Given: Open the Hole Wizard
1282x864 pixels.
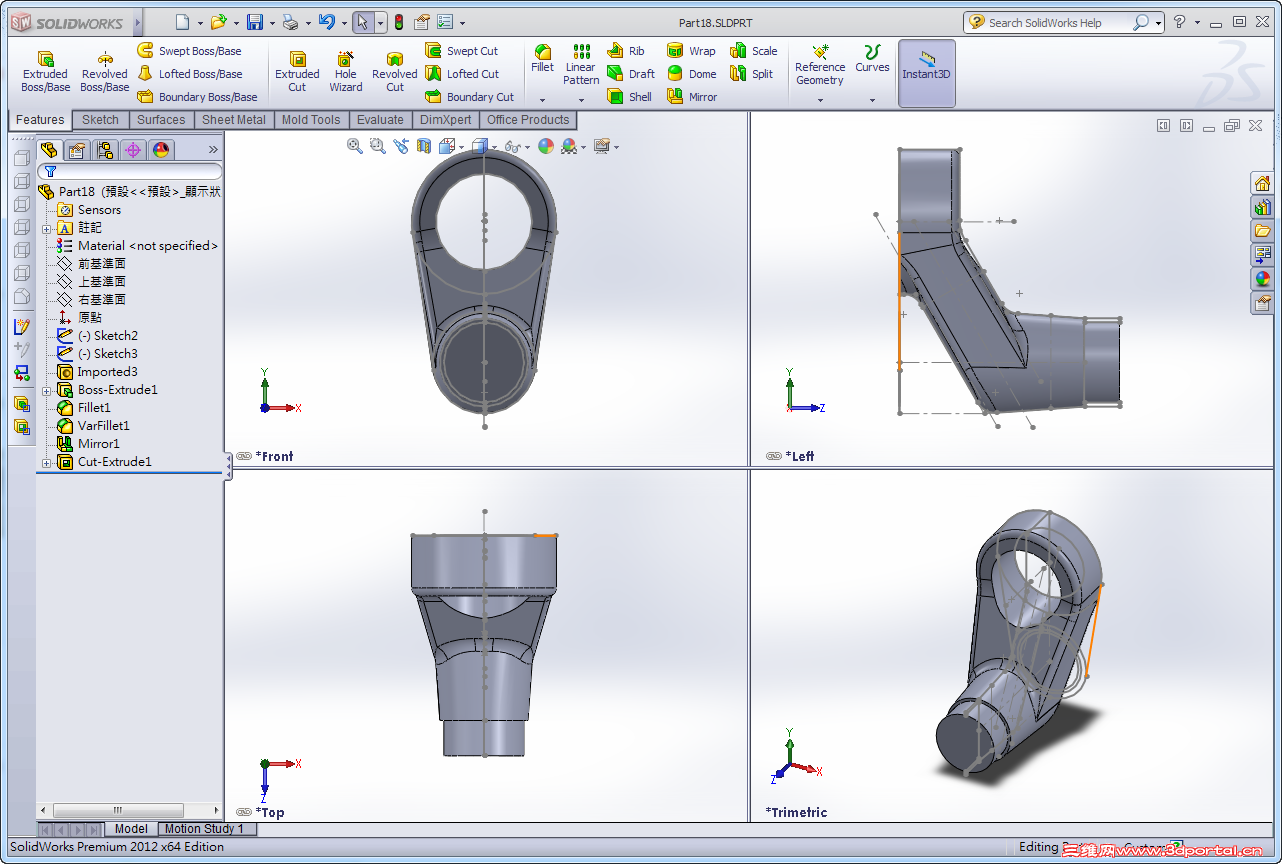Looking at the screenshot, I should [x=346, y=72].
